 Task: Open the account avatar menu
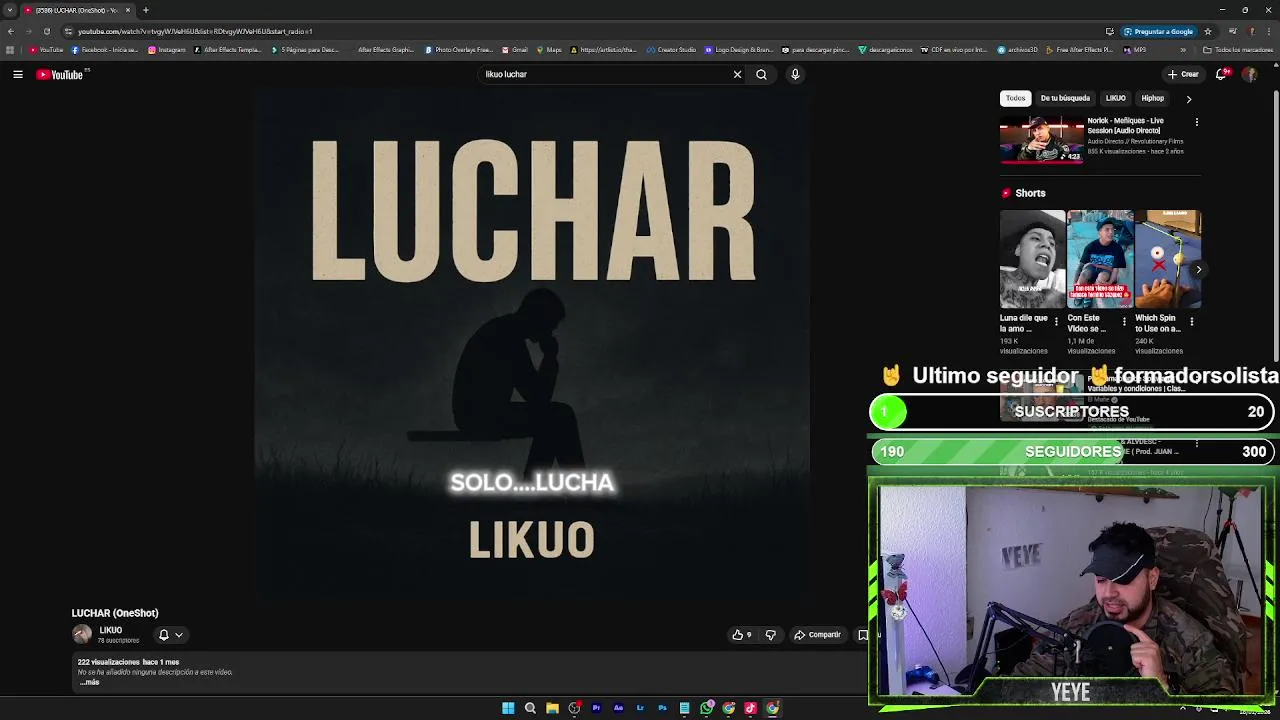[1249, 74]
